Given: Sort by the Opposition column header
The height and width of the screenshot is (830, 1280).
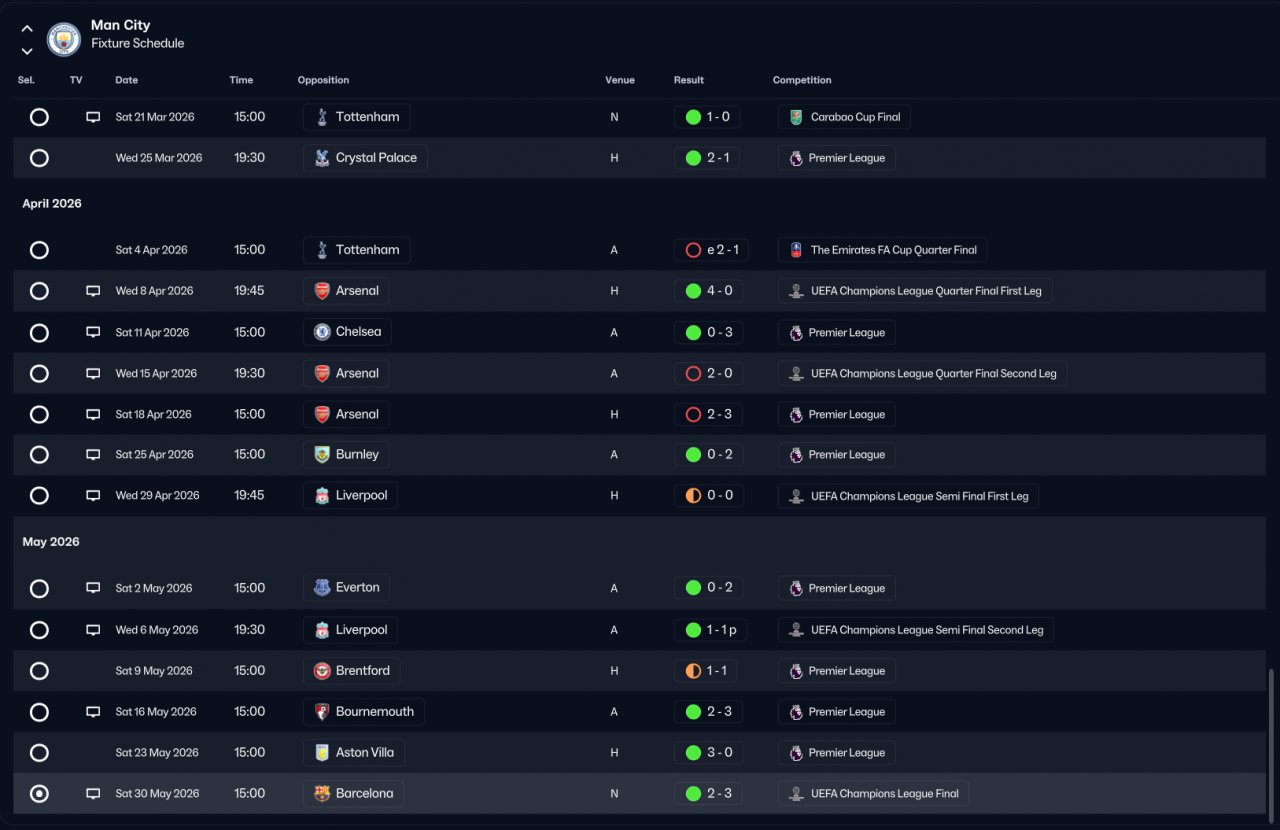Looking at the screenshot, I should pos(323,80).
